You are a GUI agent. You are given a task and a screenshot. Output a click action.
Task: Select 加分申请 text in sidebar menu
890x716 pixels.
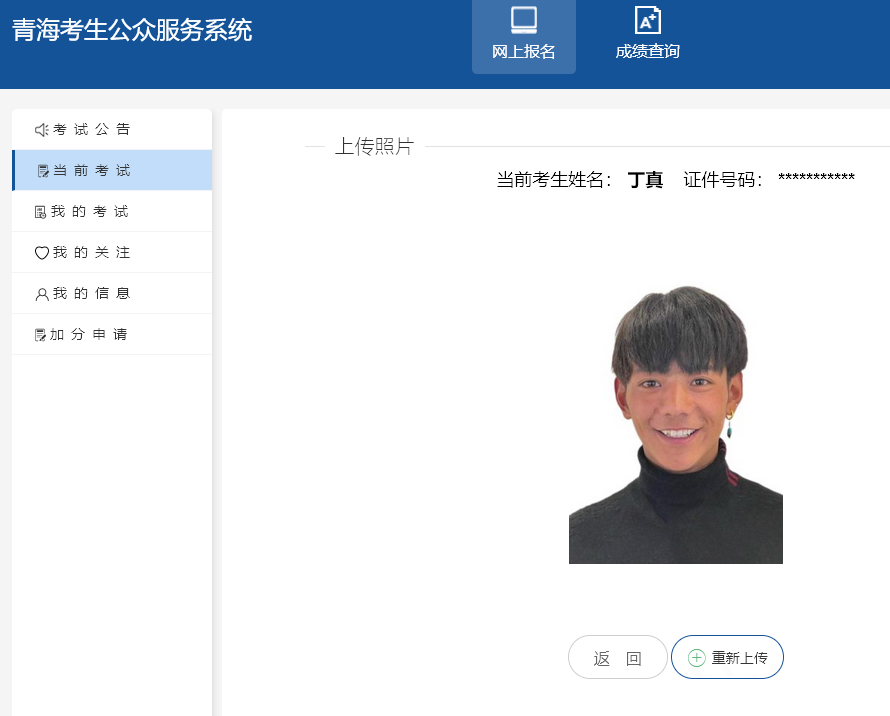[x=89, y=335]
